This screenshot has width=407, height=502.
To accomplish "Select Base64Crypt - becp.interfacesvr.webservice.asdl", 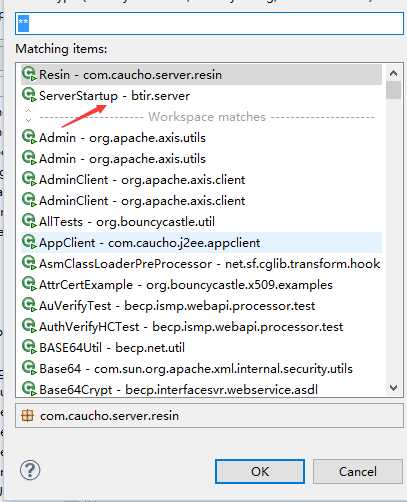I will click(201, 389).
